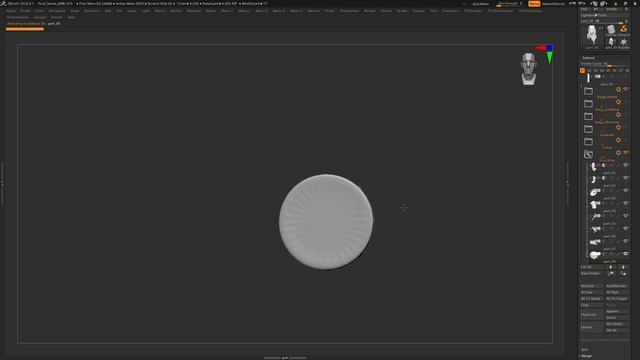
Task: Toggle visibility eye of pant_54 subtool
Action: tap(626, 203)
